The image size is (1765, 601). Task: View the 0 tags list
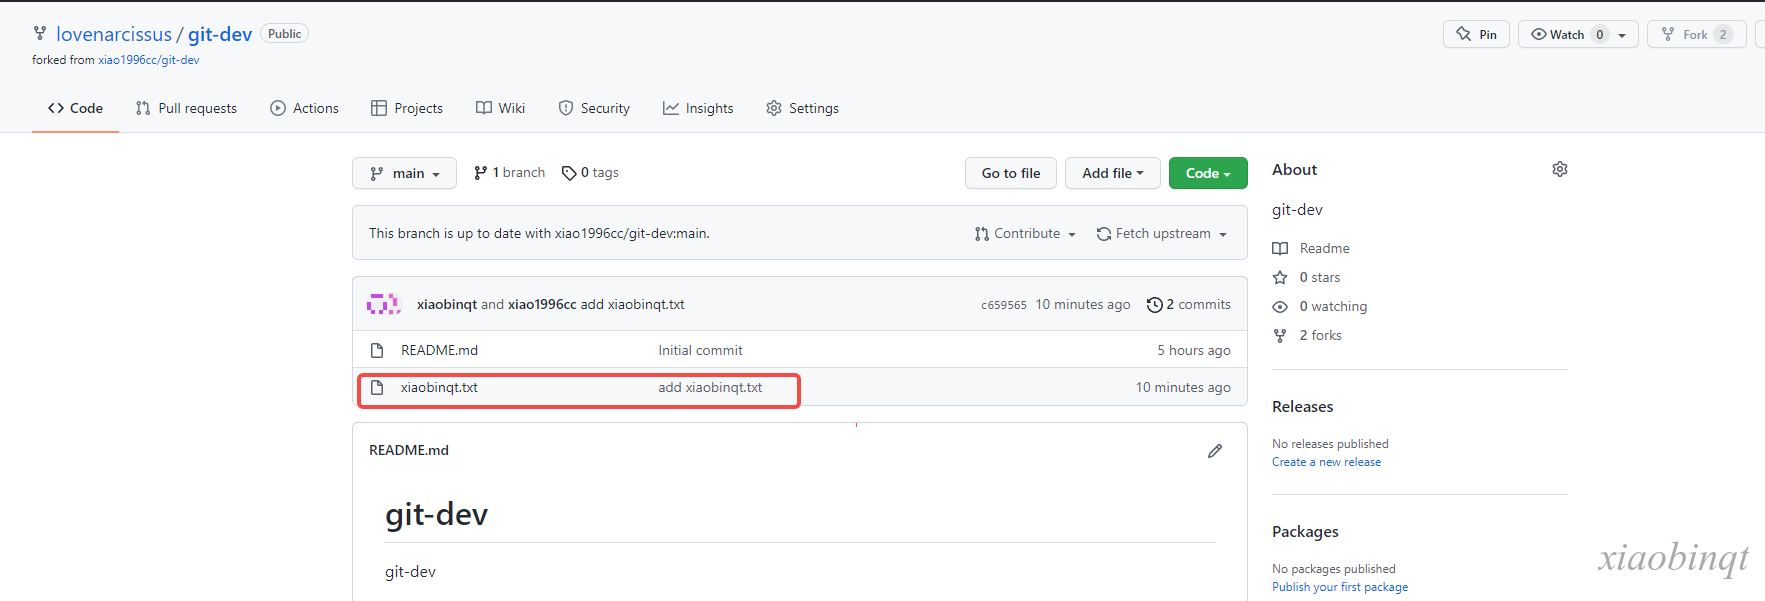[591, 173]
